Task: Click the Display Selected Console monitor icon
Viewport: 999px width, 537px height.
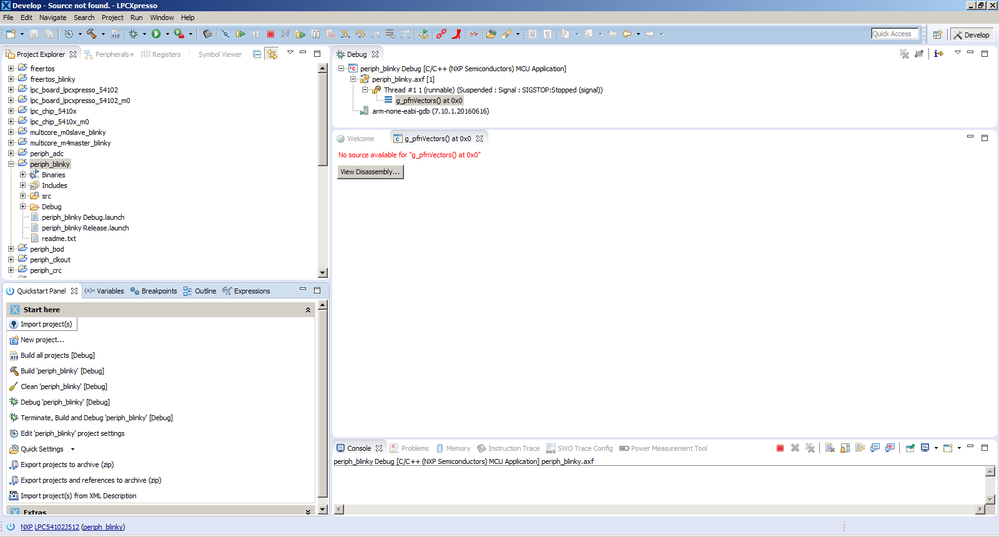Action: [925, 448]
